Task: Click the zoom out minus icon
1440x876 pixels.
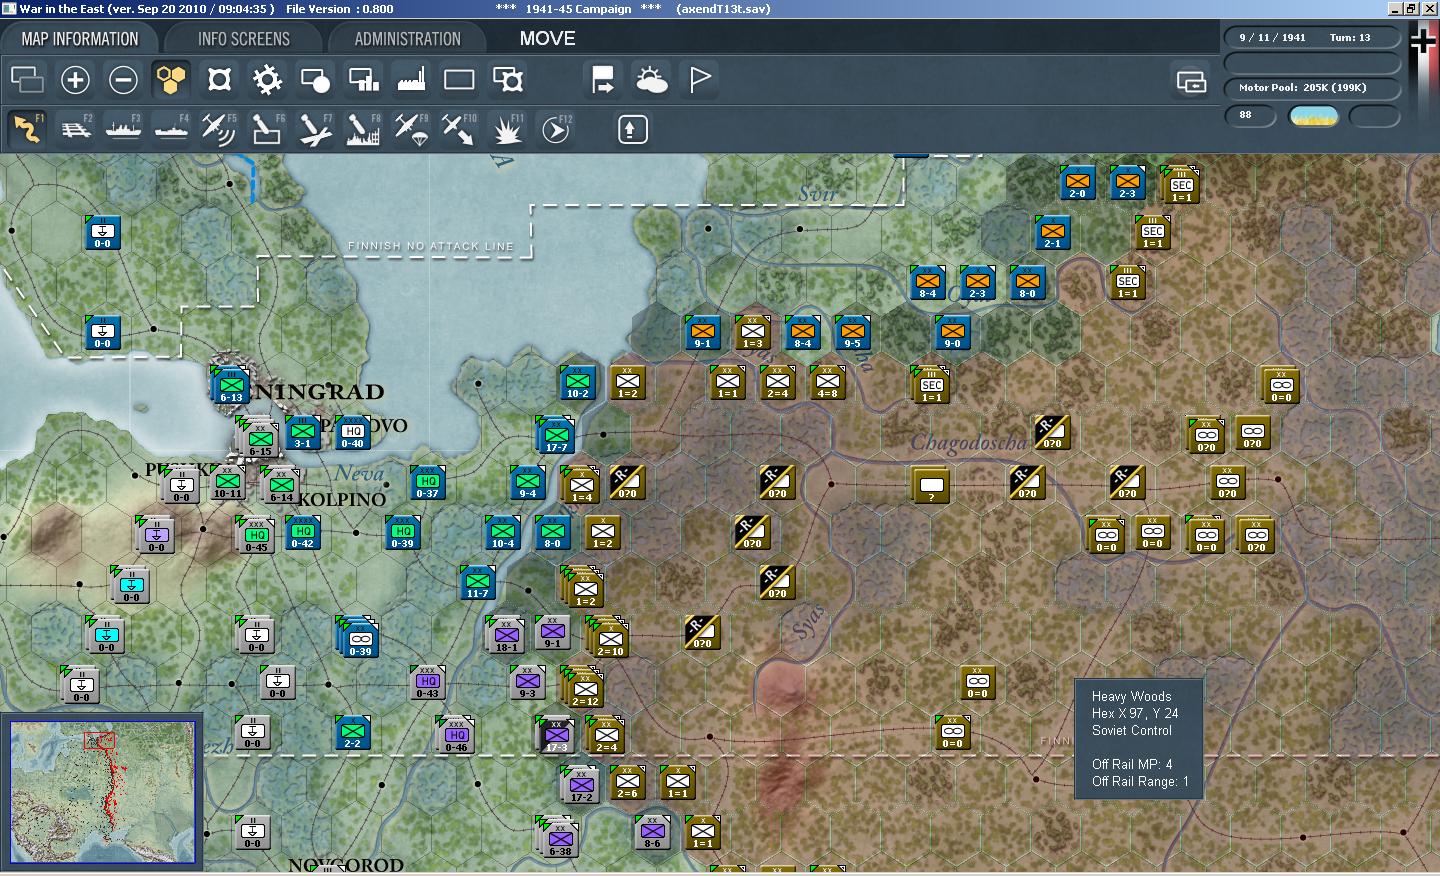Action: coord(123,80)
